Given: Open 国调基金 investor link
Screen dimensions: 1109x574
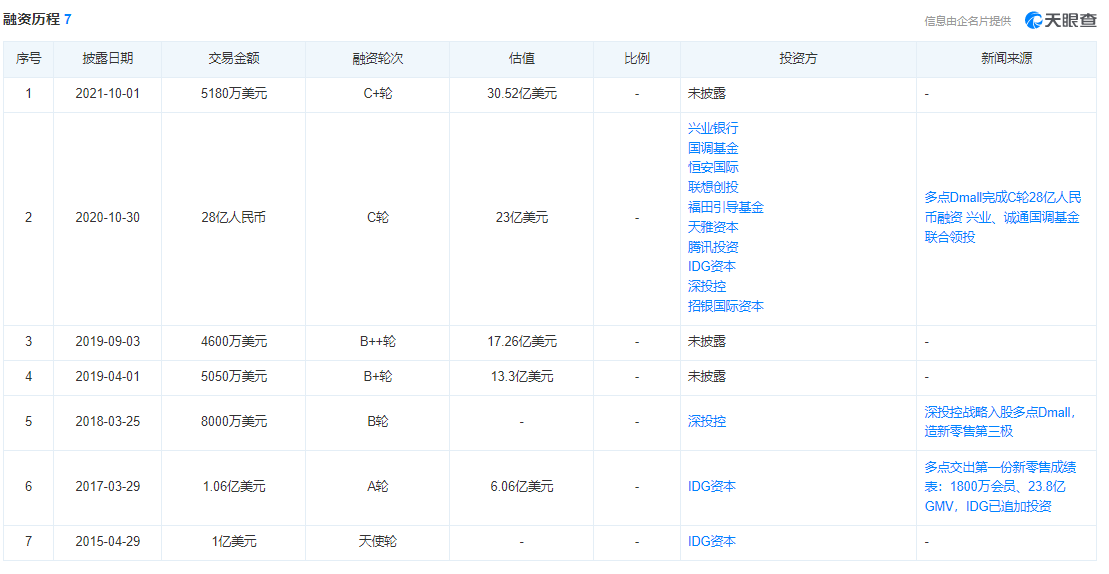Looking at the screenshot, I should point(713,148).
